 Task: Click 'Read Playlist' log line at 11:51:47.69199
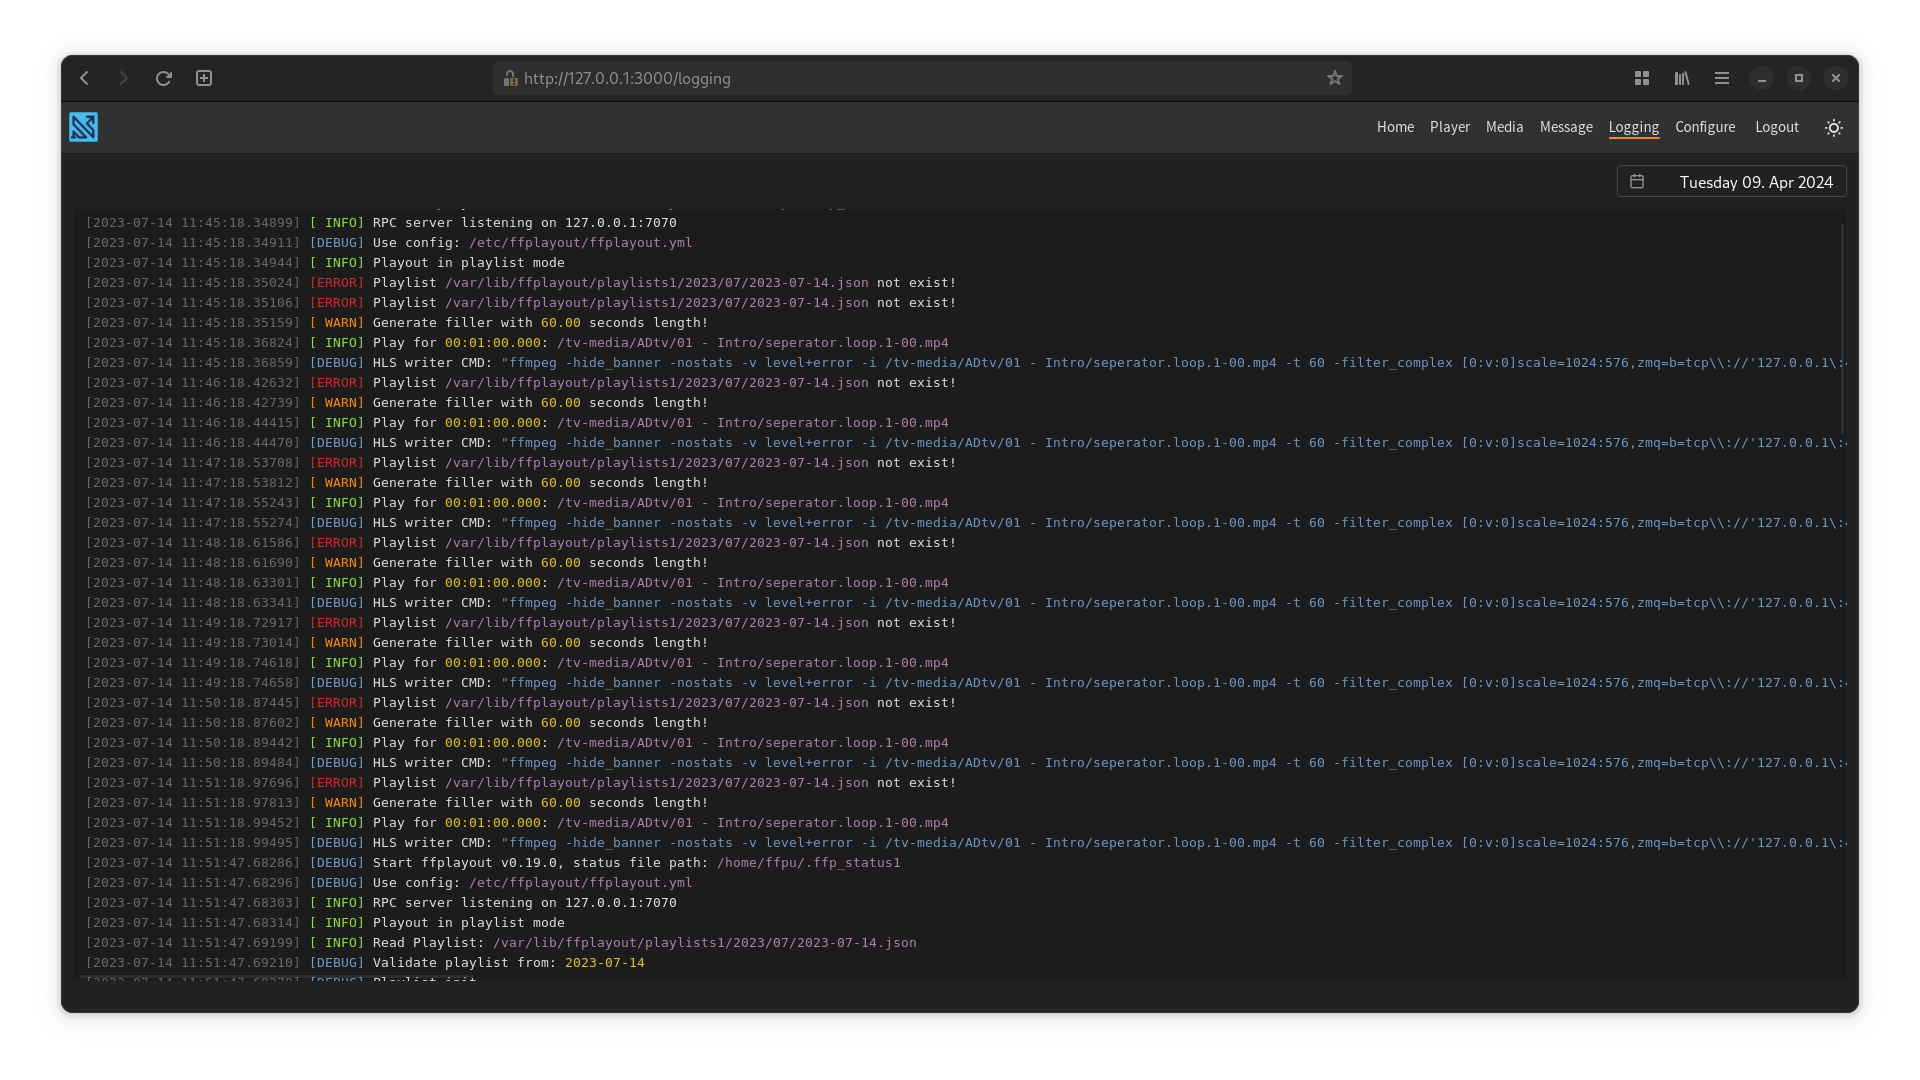click(501, 943)
